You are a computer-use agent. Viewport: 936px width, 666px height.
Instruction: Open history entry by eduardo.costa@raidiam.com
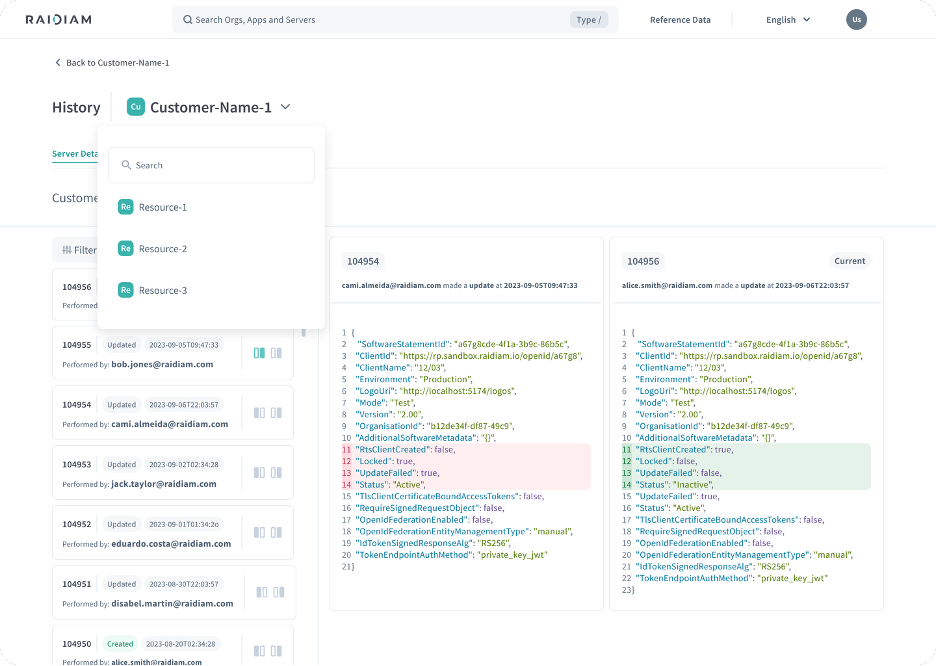click(173, 532)
